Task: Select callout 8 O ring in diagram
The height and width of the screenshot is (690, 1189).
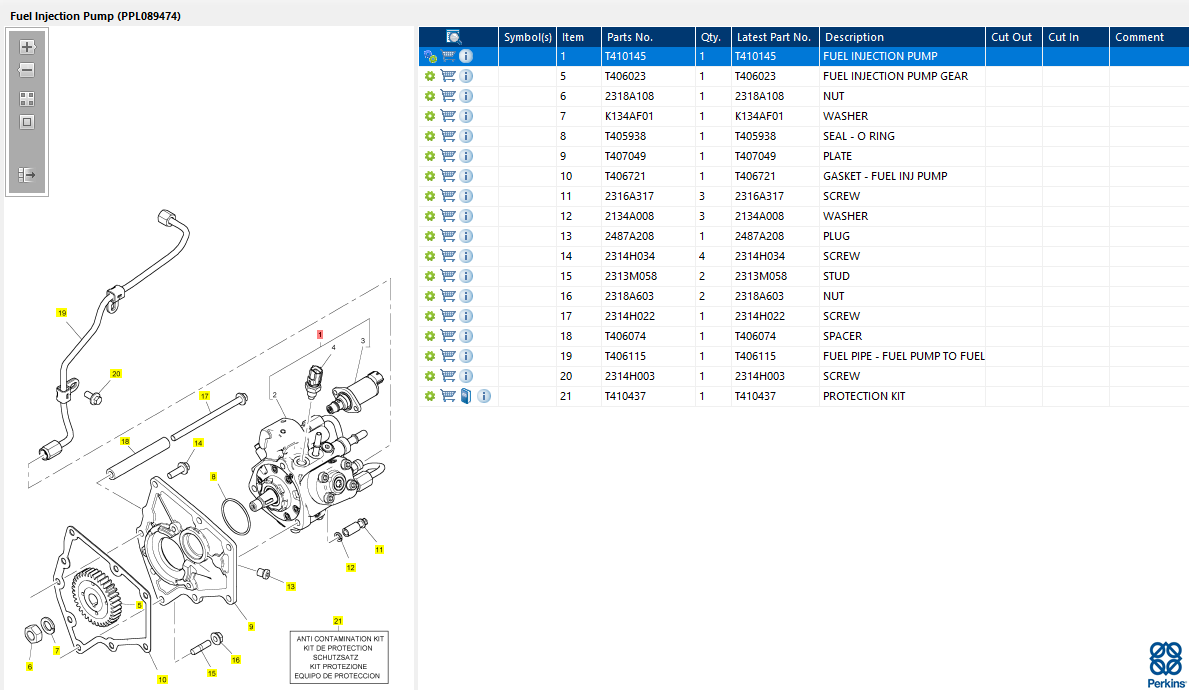Action: click(213, 477)
